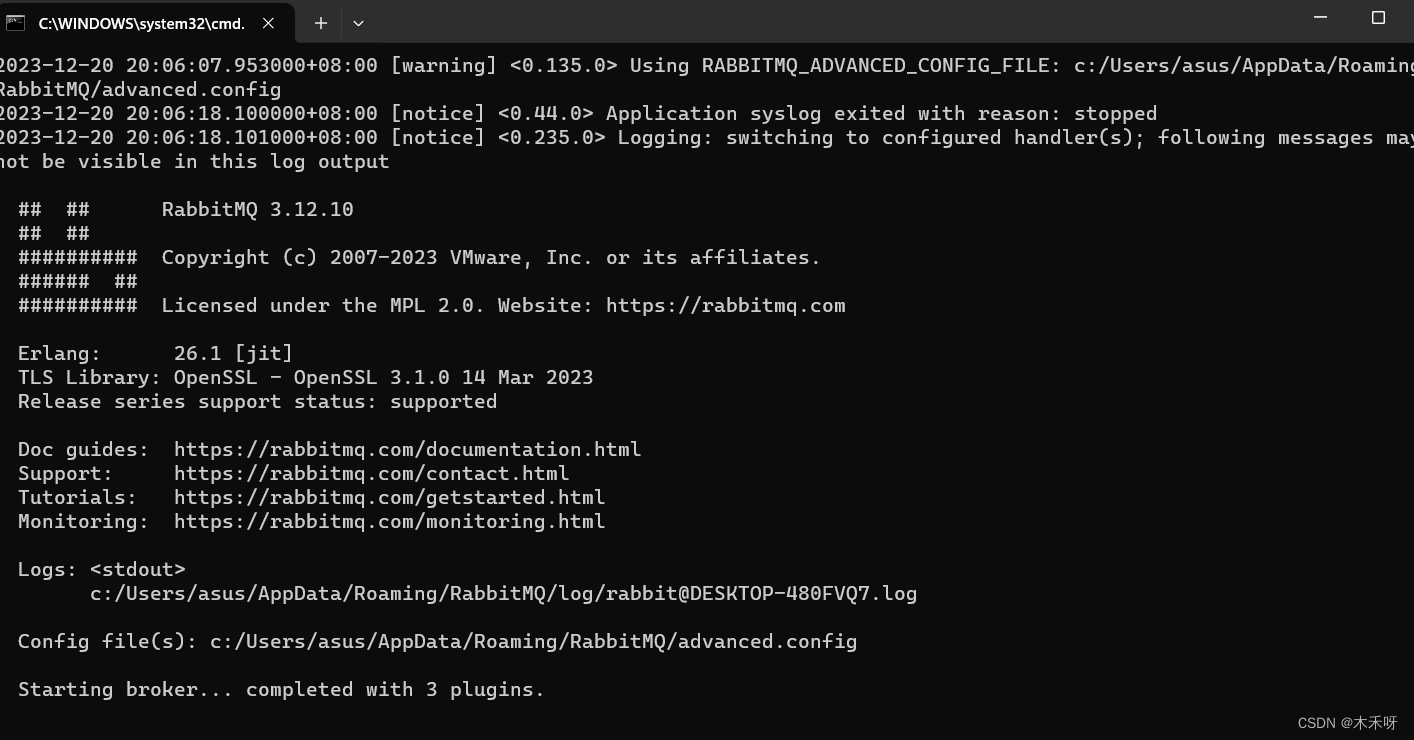This screenshot has width=1414, height=740.
Task: Click the "Starting broker... completed" line
Action: pos(281,689)
